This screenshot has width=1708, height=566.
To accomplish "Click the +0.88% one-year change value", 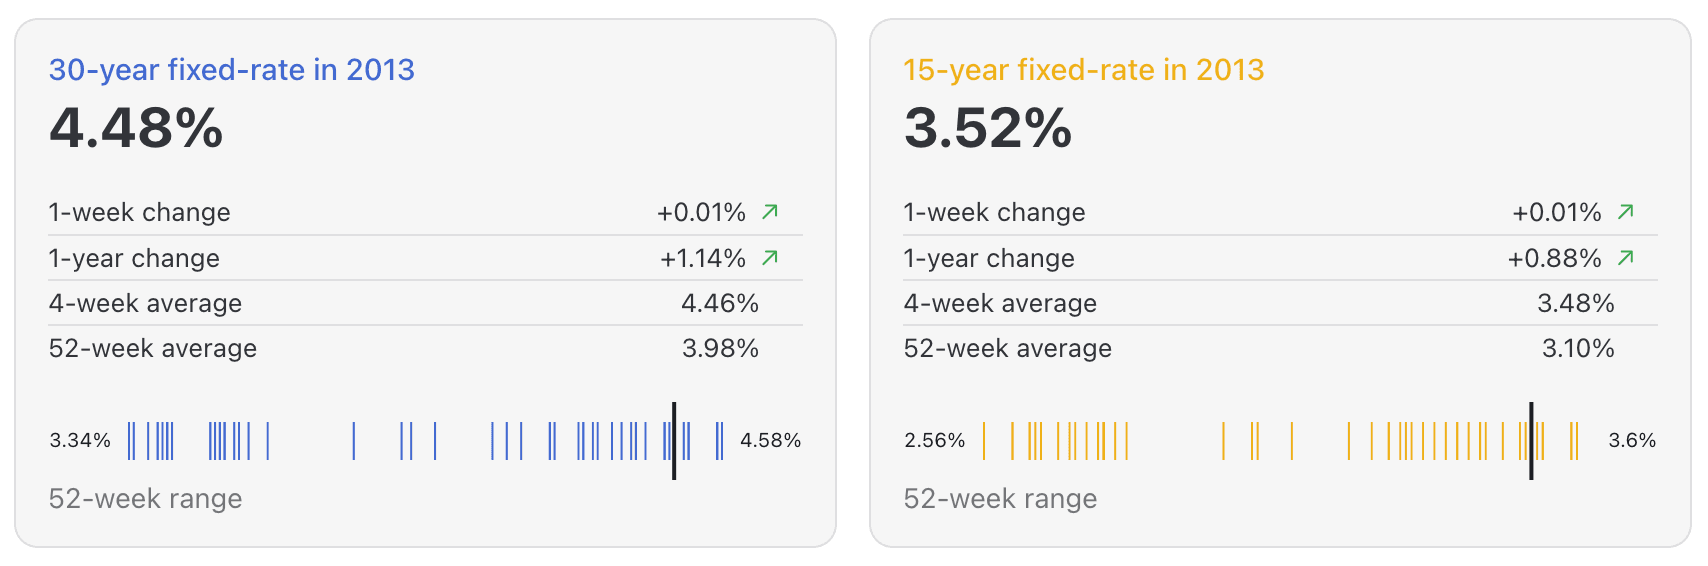I will coord(1555,259).
